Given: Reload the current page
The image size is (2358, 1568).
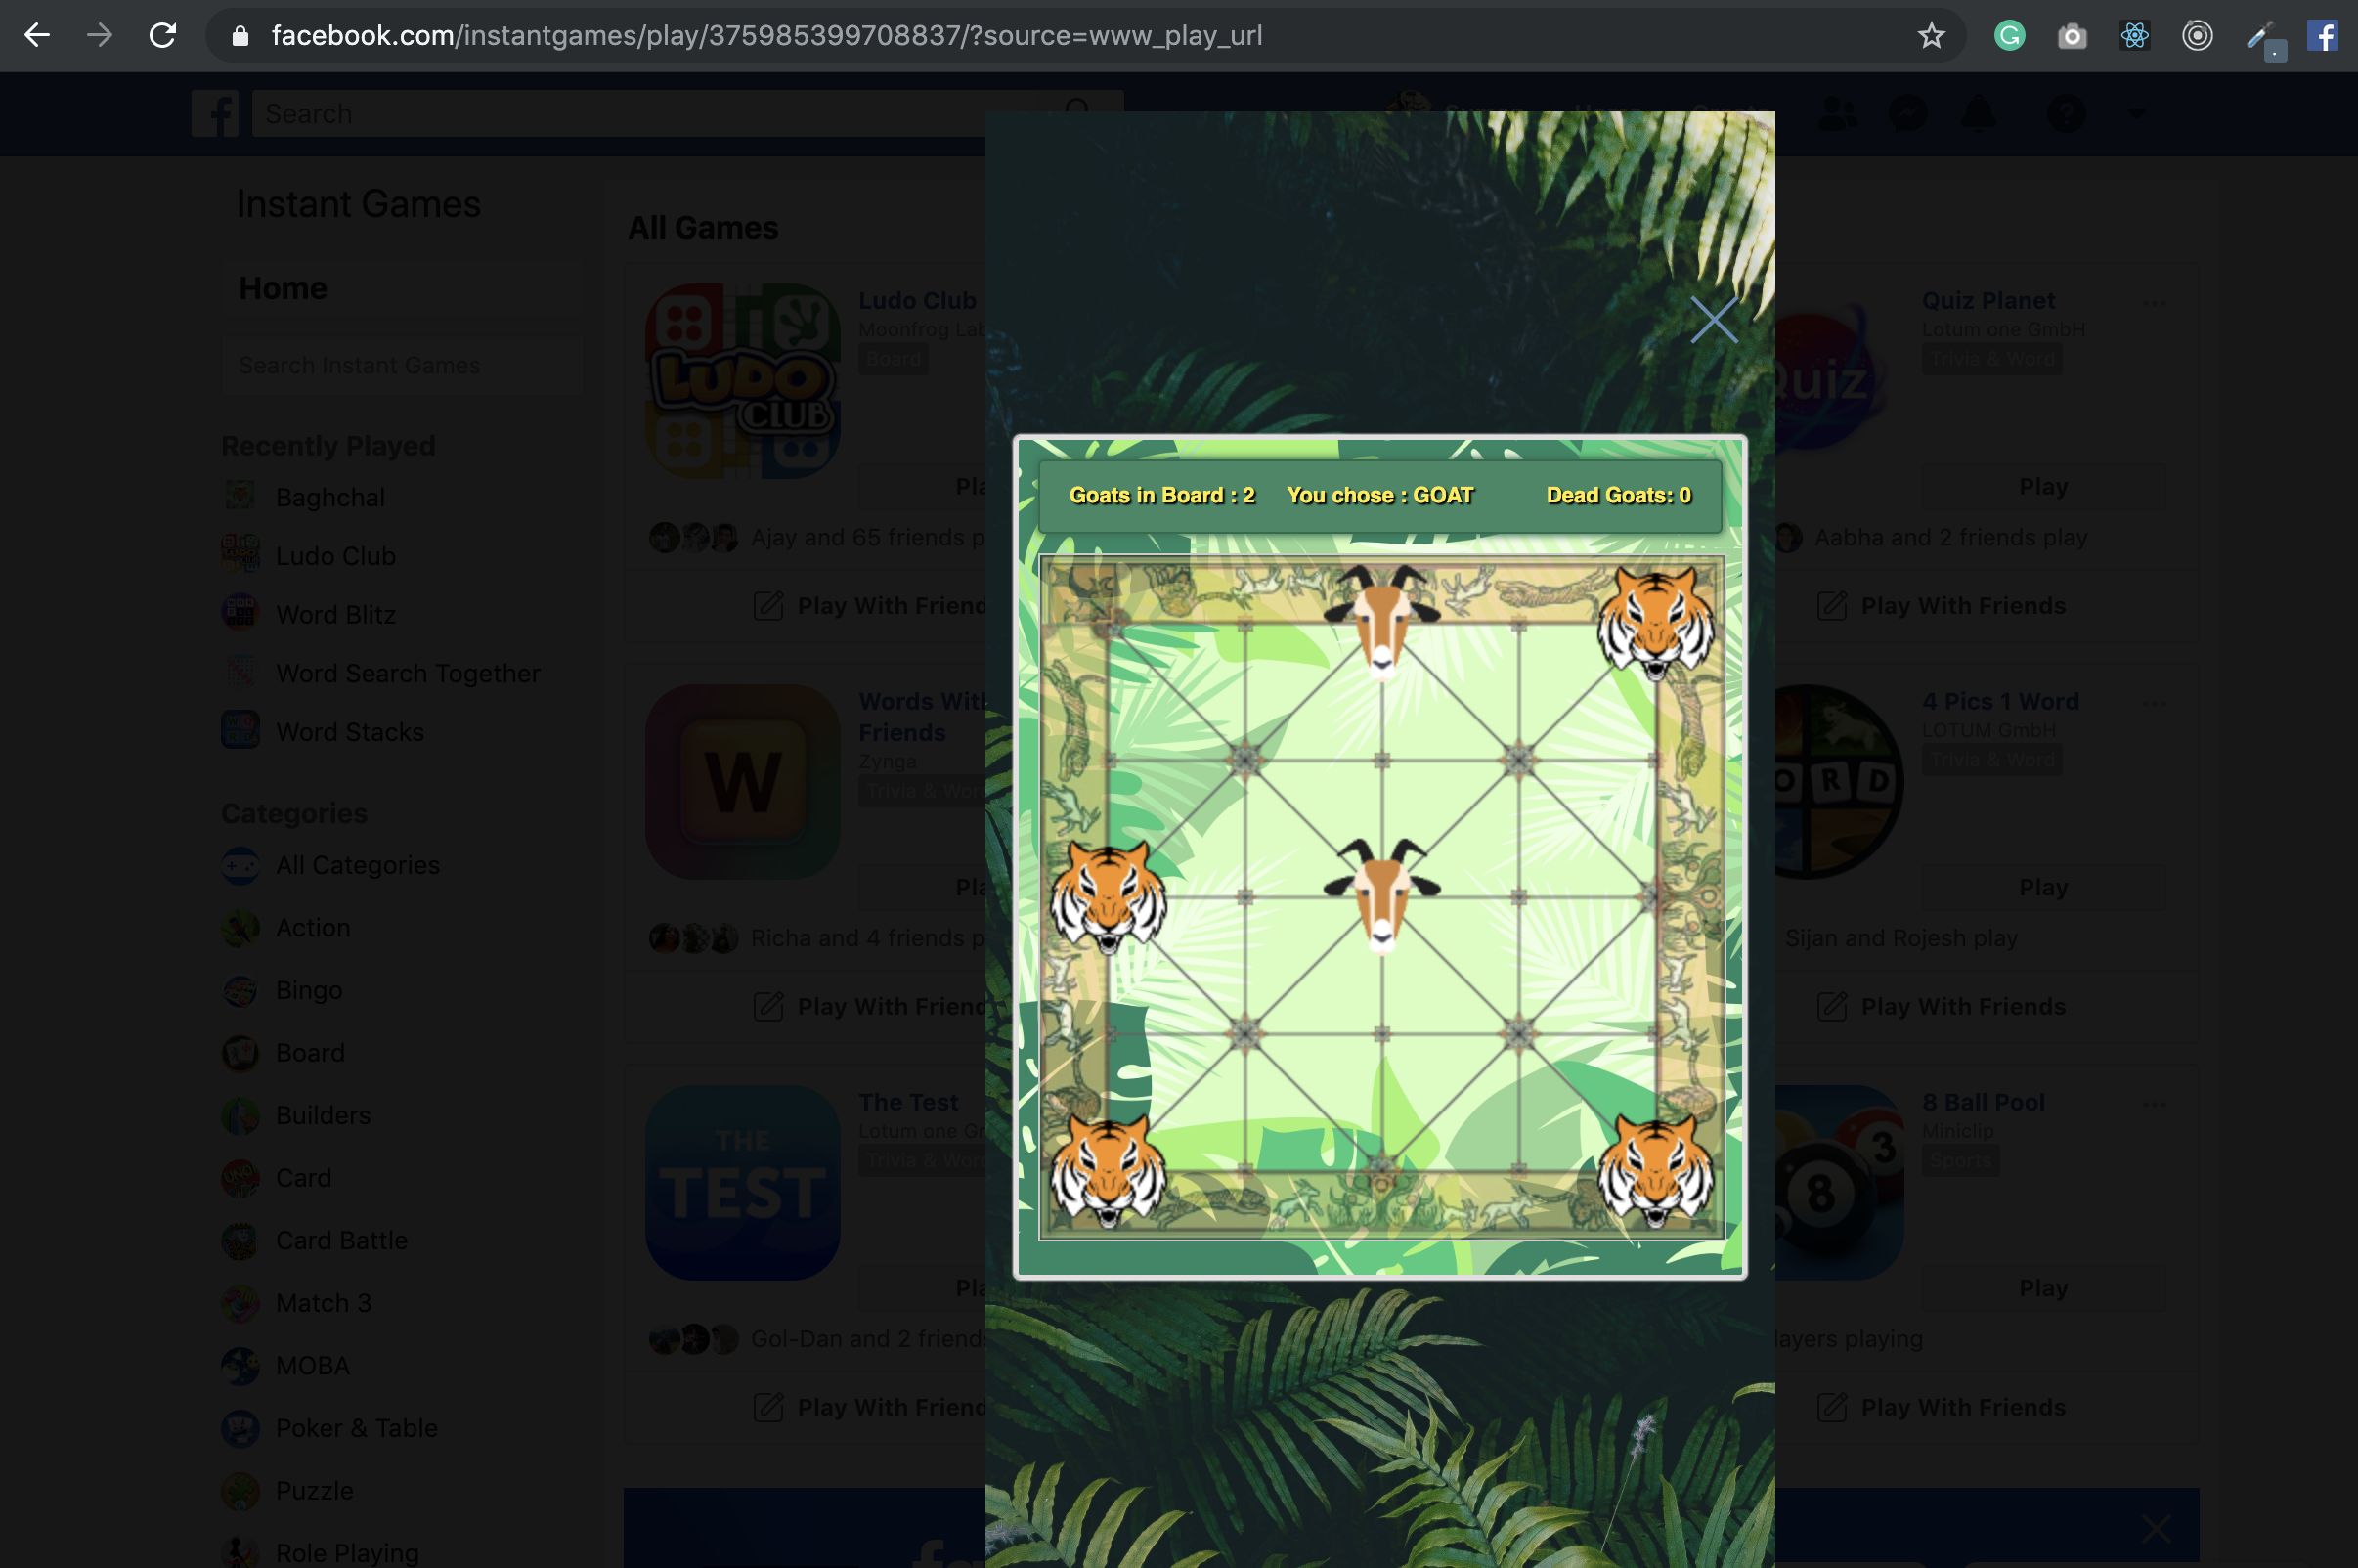Looking at the screenshot, I should pos(162,36).
